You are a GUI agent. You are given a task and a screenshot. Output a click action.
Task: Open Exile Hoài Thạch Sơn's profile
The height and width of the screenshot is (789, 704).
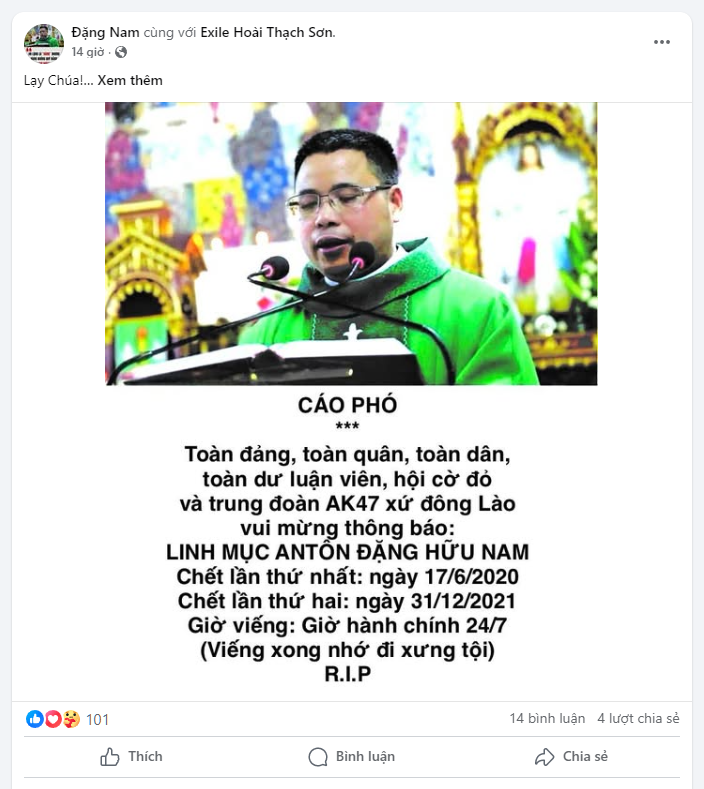click(x=267, y=32)
